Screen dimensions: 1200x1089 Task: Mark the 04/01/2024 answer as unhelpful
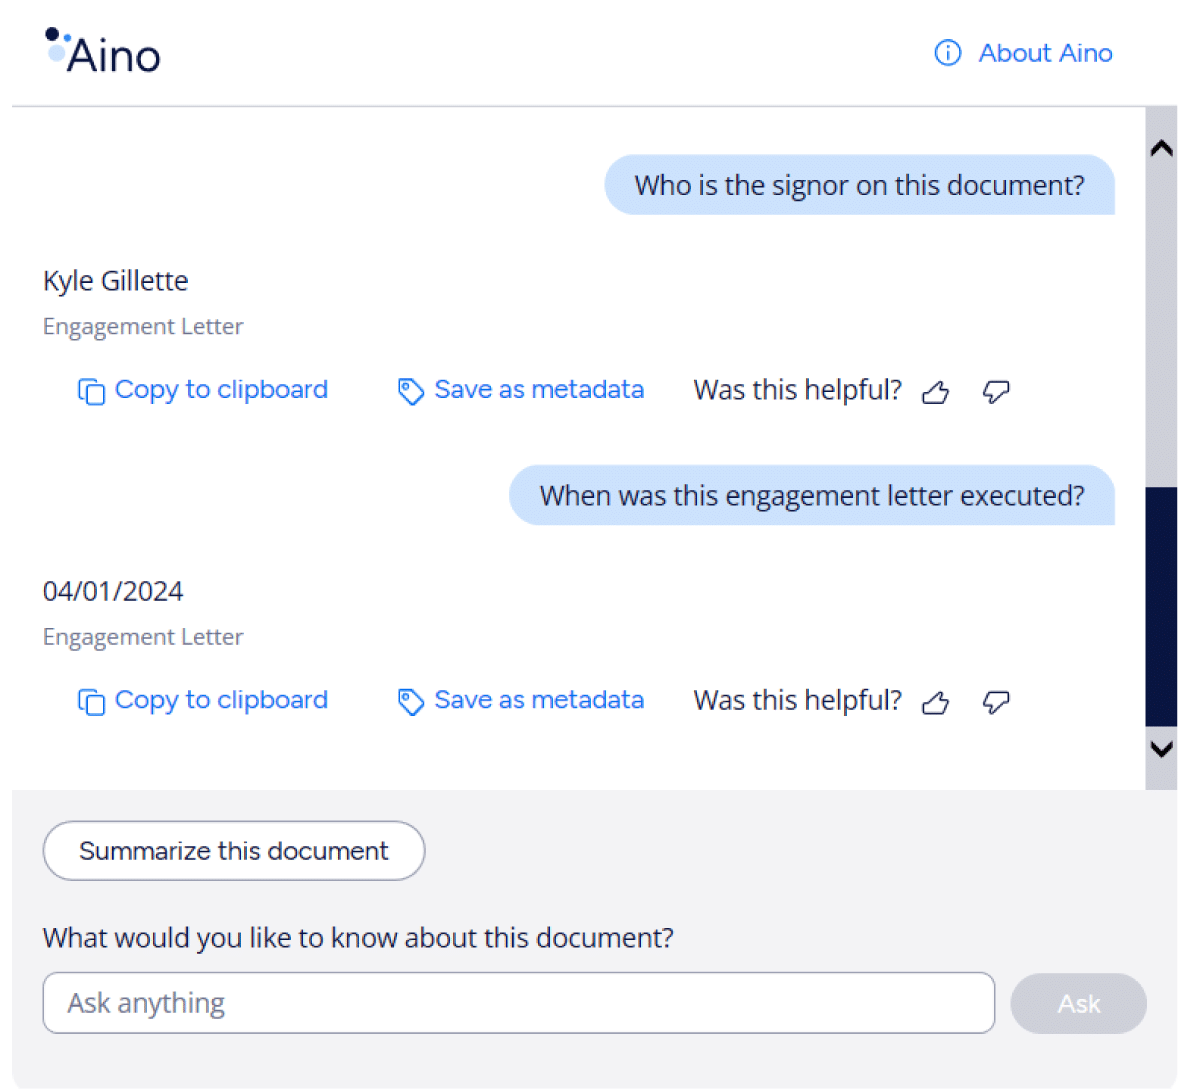[996, 703]
